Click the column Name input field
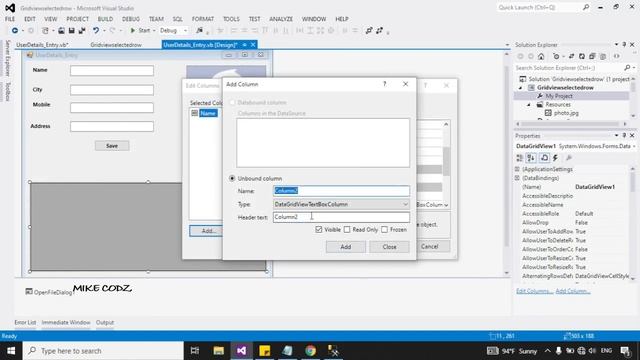The height and width of the screenshot is (360, 640). (x=341, y=191)
